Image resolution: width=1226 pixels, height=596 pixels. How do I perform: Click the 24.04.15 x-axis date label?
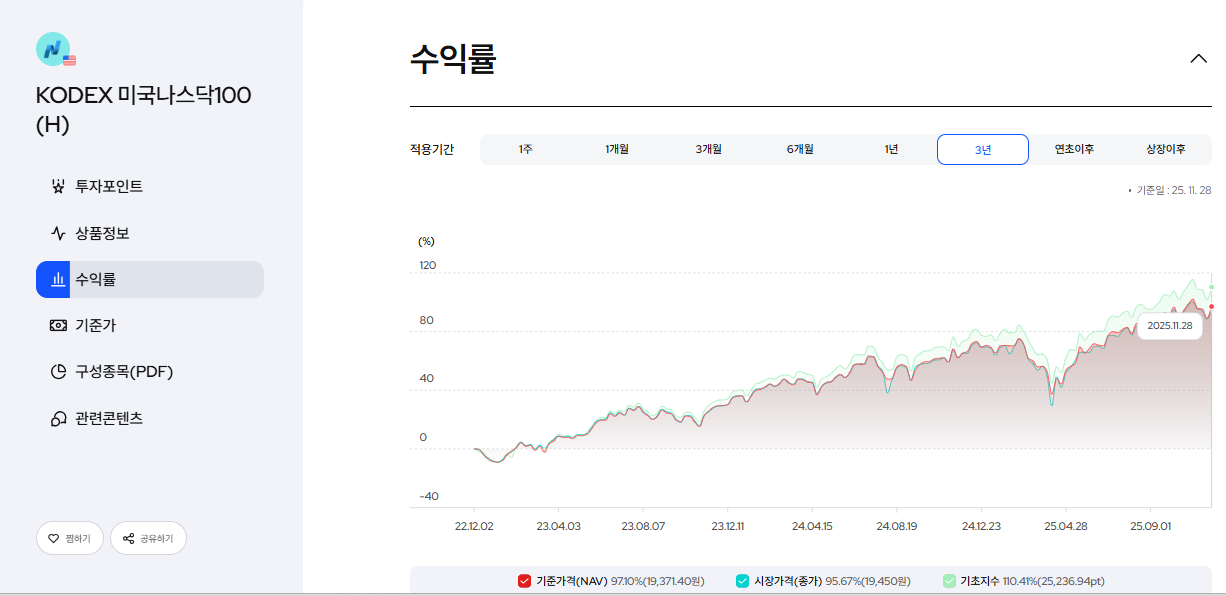812,524
